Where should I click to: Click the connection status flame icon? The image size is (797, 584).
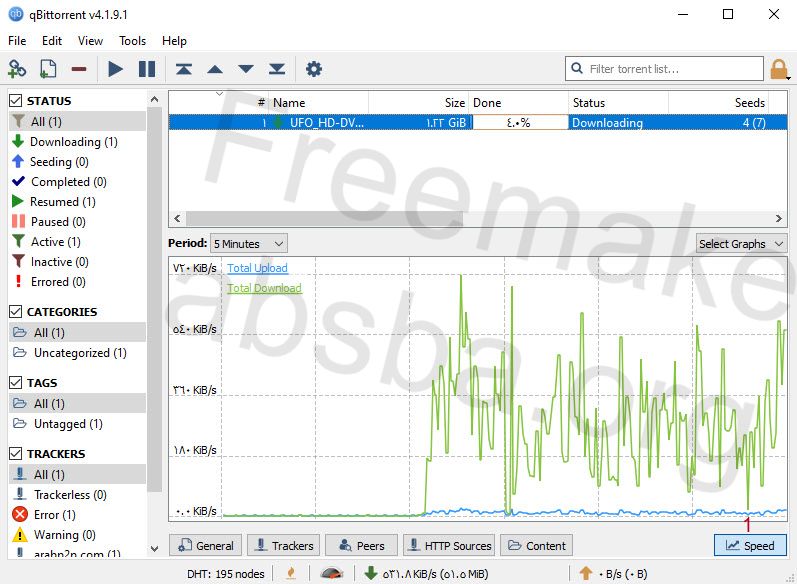[291, 573]
